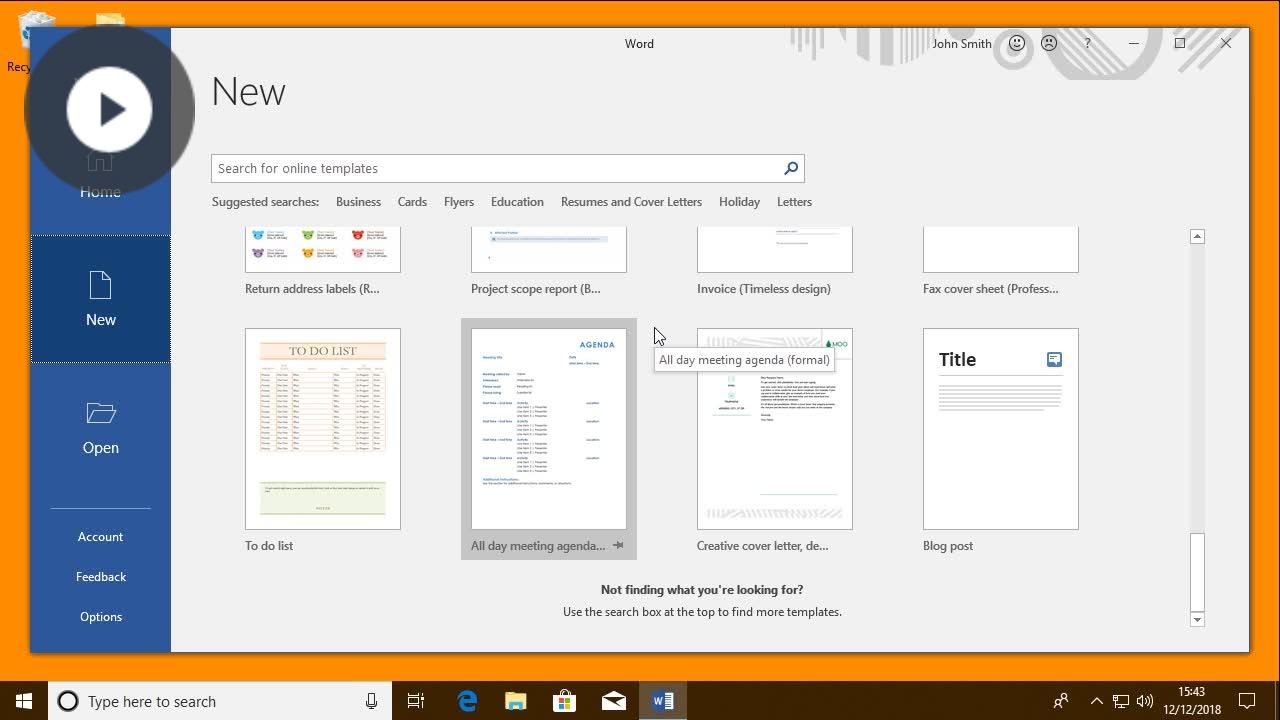
Task: Click the scrollbar down arrow
Action: click(x=1197, y=619)
